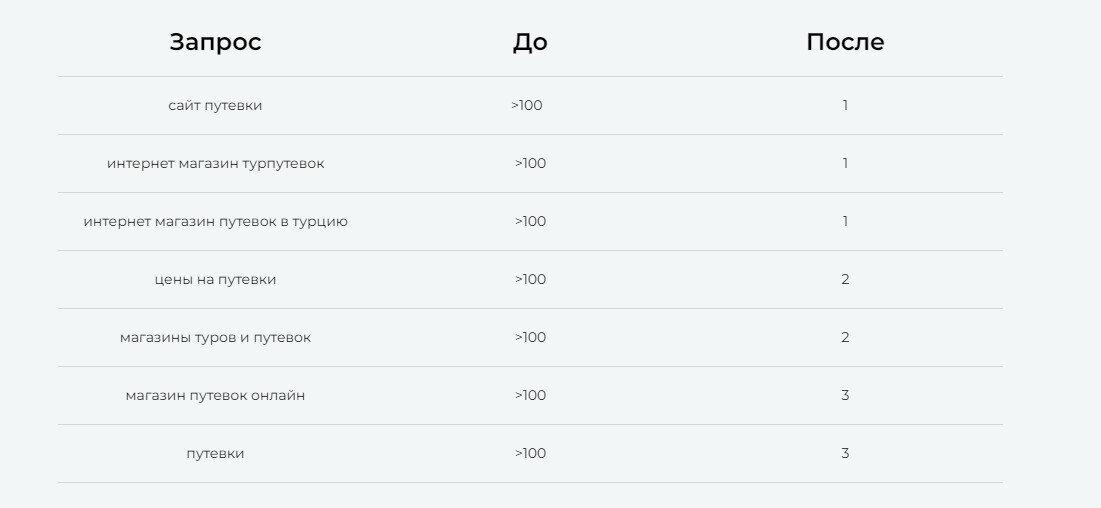Click "После" value 1 for "сайт путевки"
This screenshot has width=1101, height=508.
(845, 105)
